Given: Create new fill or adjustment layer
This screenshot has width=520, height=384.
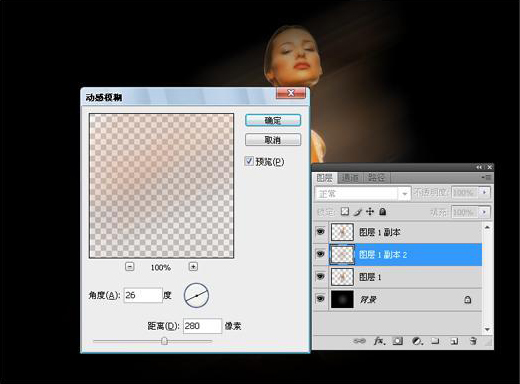Looking at the screenshot, I should coord(417,341).
